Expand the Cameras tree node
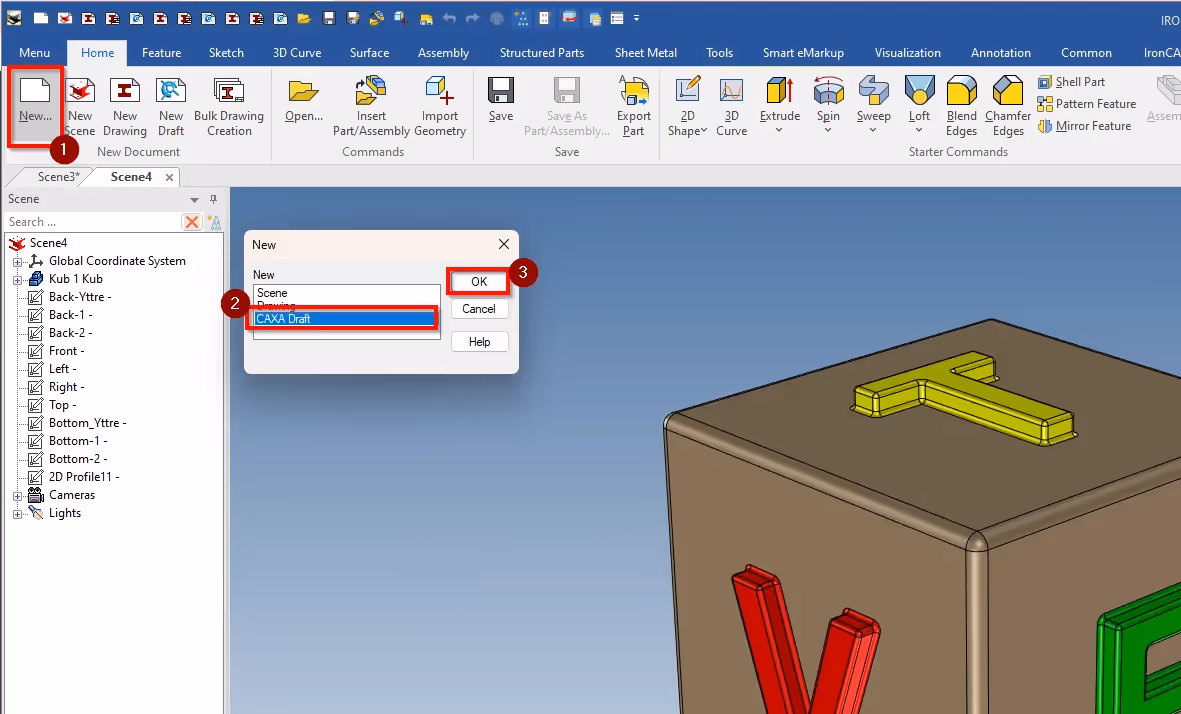Image resolution: width=1181 pixels, height=714 pixels. [x=16, y=494]
